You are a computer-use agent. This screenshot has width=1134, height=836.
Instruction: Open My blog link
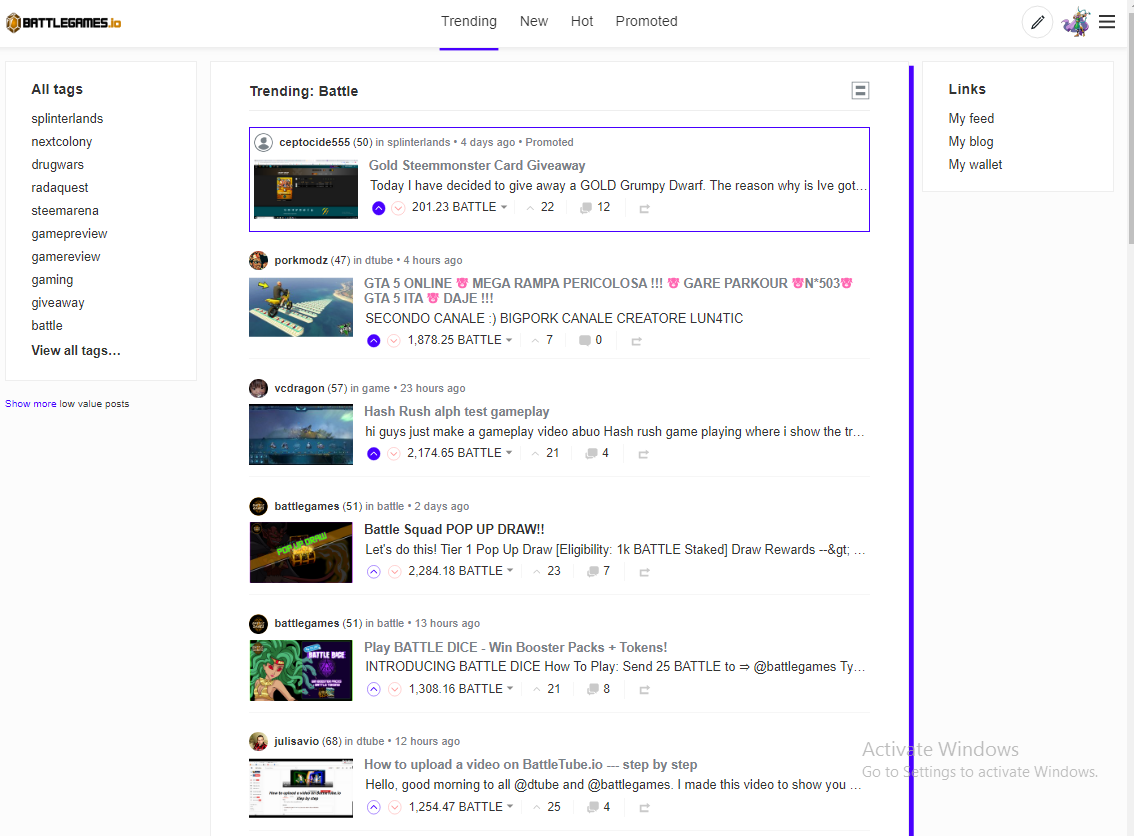(971, 142)
